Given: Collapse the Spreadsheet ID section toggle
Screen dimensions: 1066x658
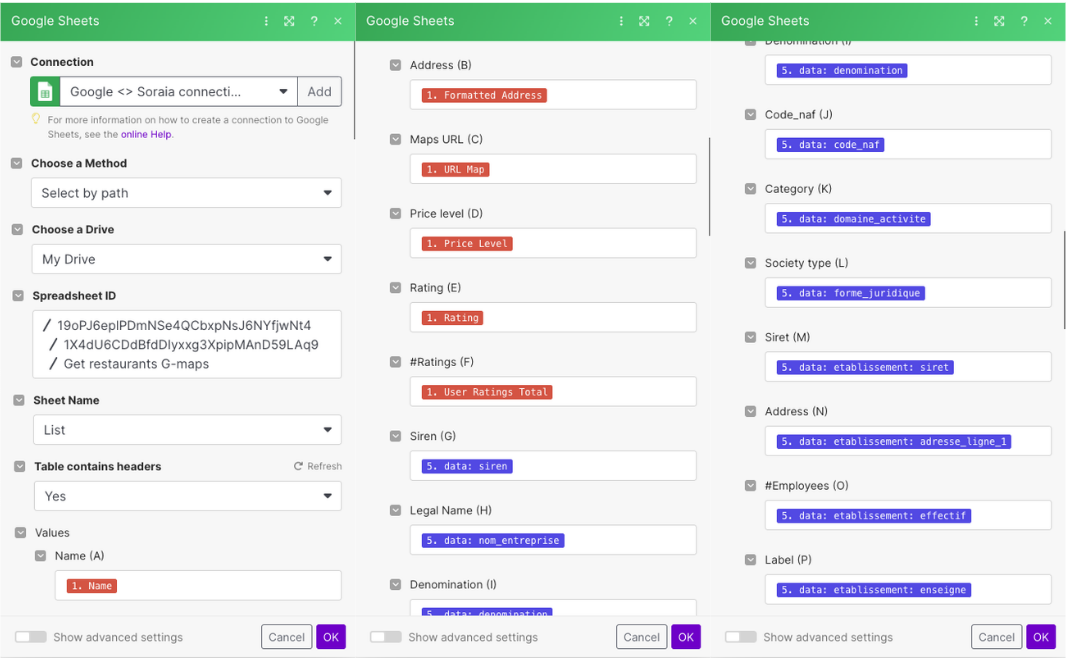Looking at the screenshot, I should point(18,296).
